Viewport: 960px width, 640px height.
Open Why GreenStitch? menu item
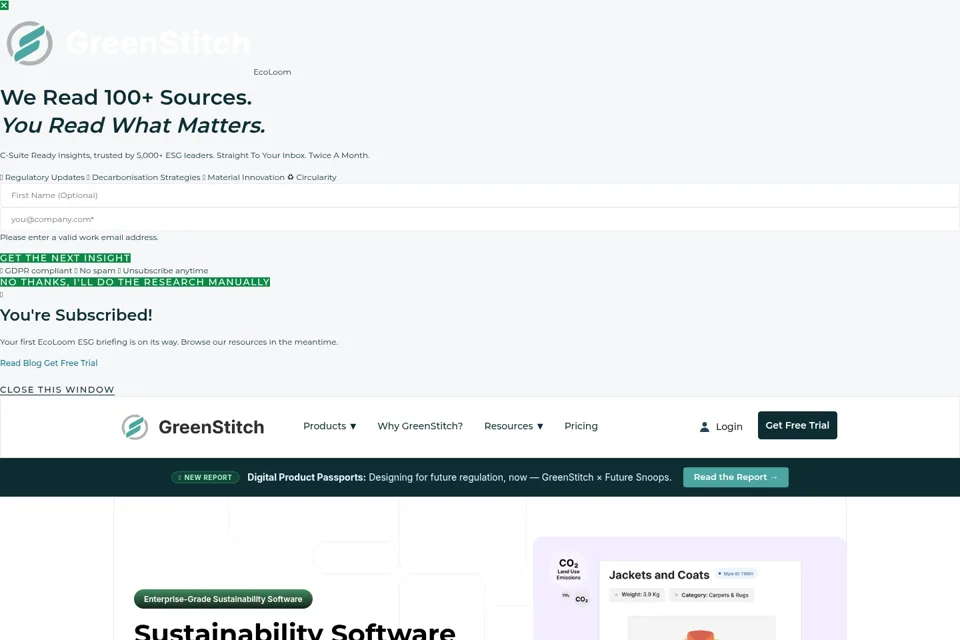pos(420,426)
